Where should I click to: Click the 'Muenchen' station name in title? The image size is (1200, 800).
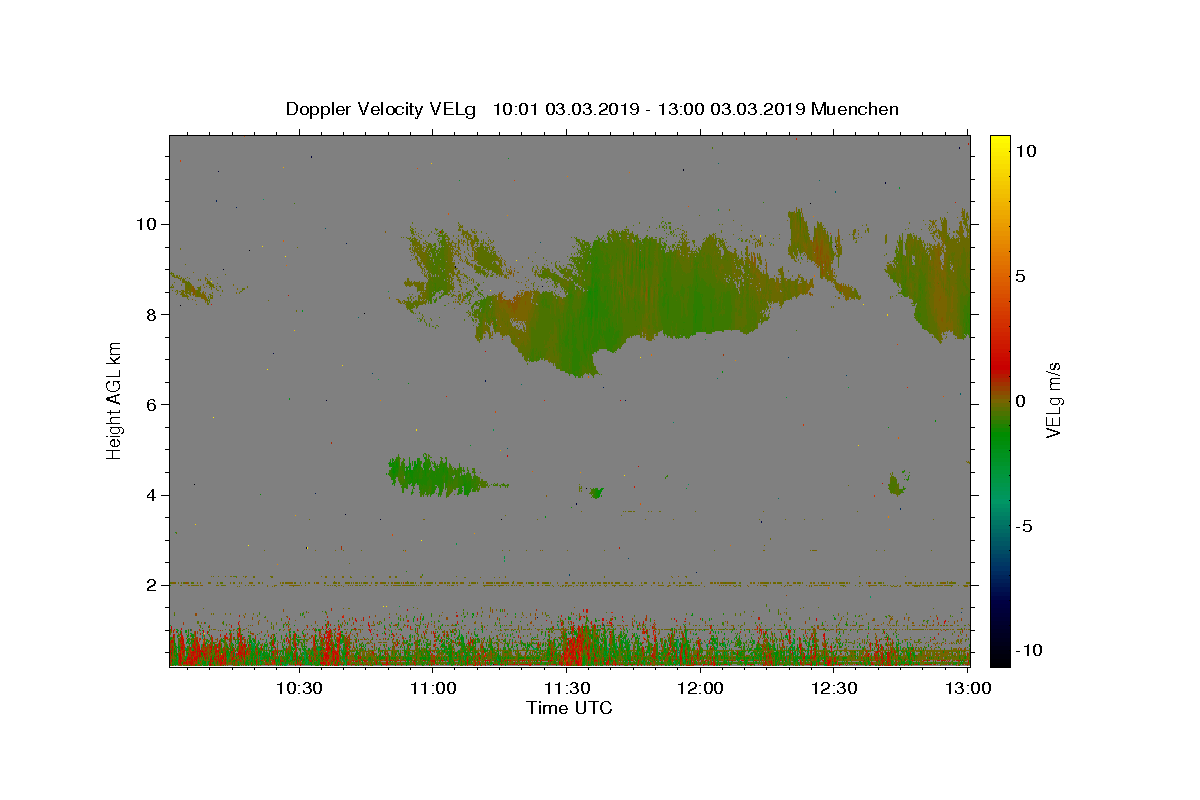(x=855, y=109)
